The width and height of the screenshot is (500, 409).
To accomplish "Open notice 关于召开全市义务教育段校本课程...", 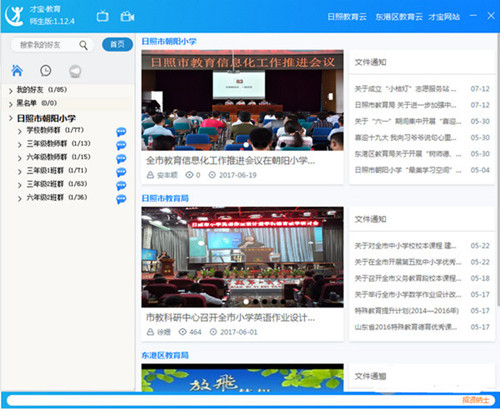I will pos(408,278).
